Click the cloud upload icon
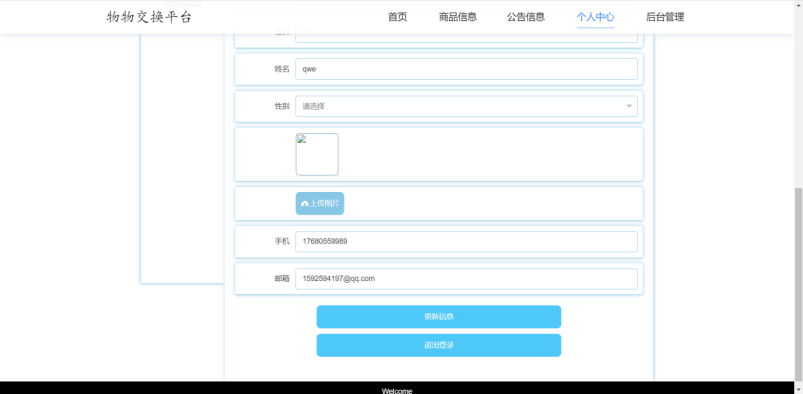This screenshot has height=394, width=803. coord(304,204)
